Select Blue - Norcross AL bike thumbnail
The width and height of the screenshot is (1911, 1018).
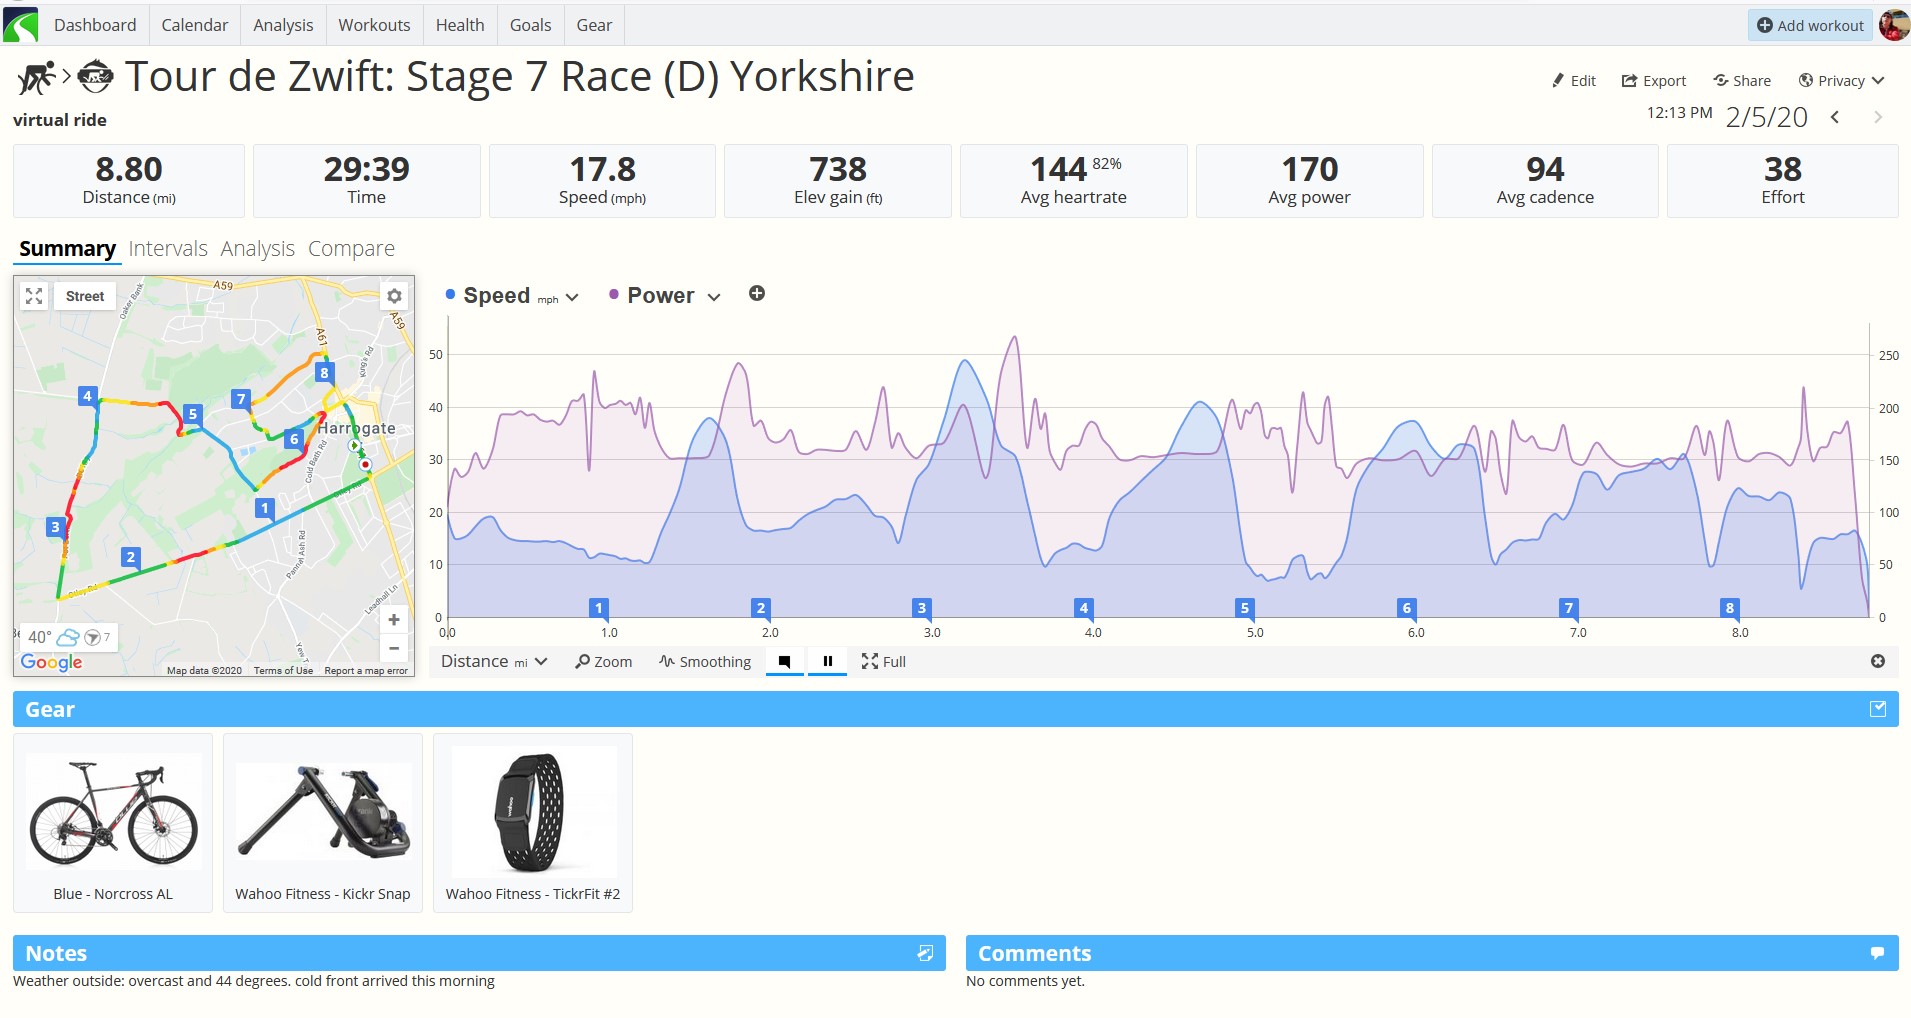tap(113, 823)
